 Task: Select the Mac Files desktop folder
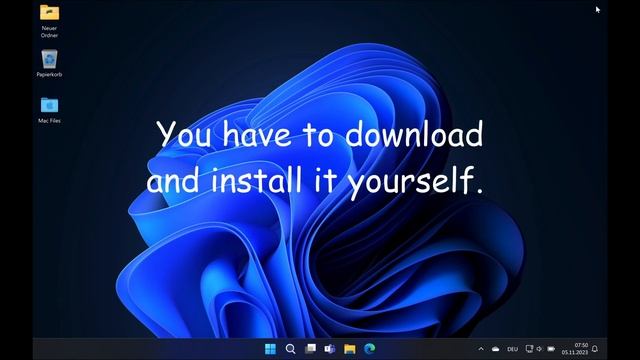[x=49, y=110]
